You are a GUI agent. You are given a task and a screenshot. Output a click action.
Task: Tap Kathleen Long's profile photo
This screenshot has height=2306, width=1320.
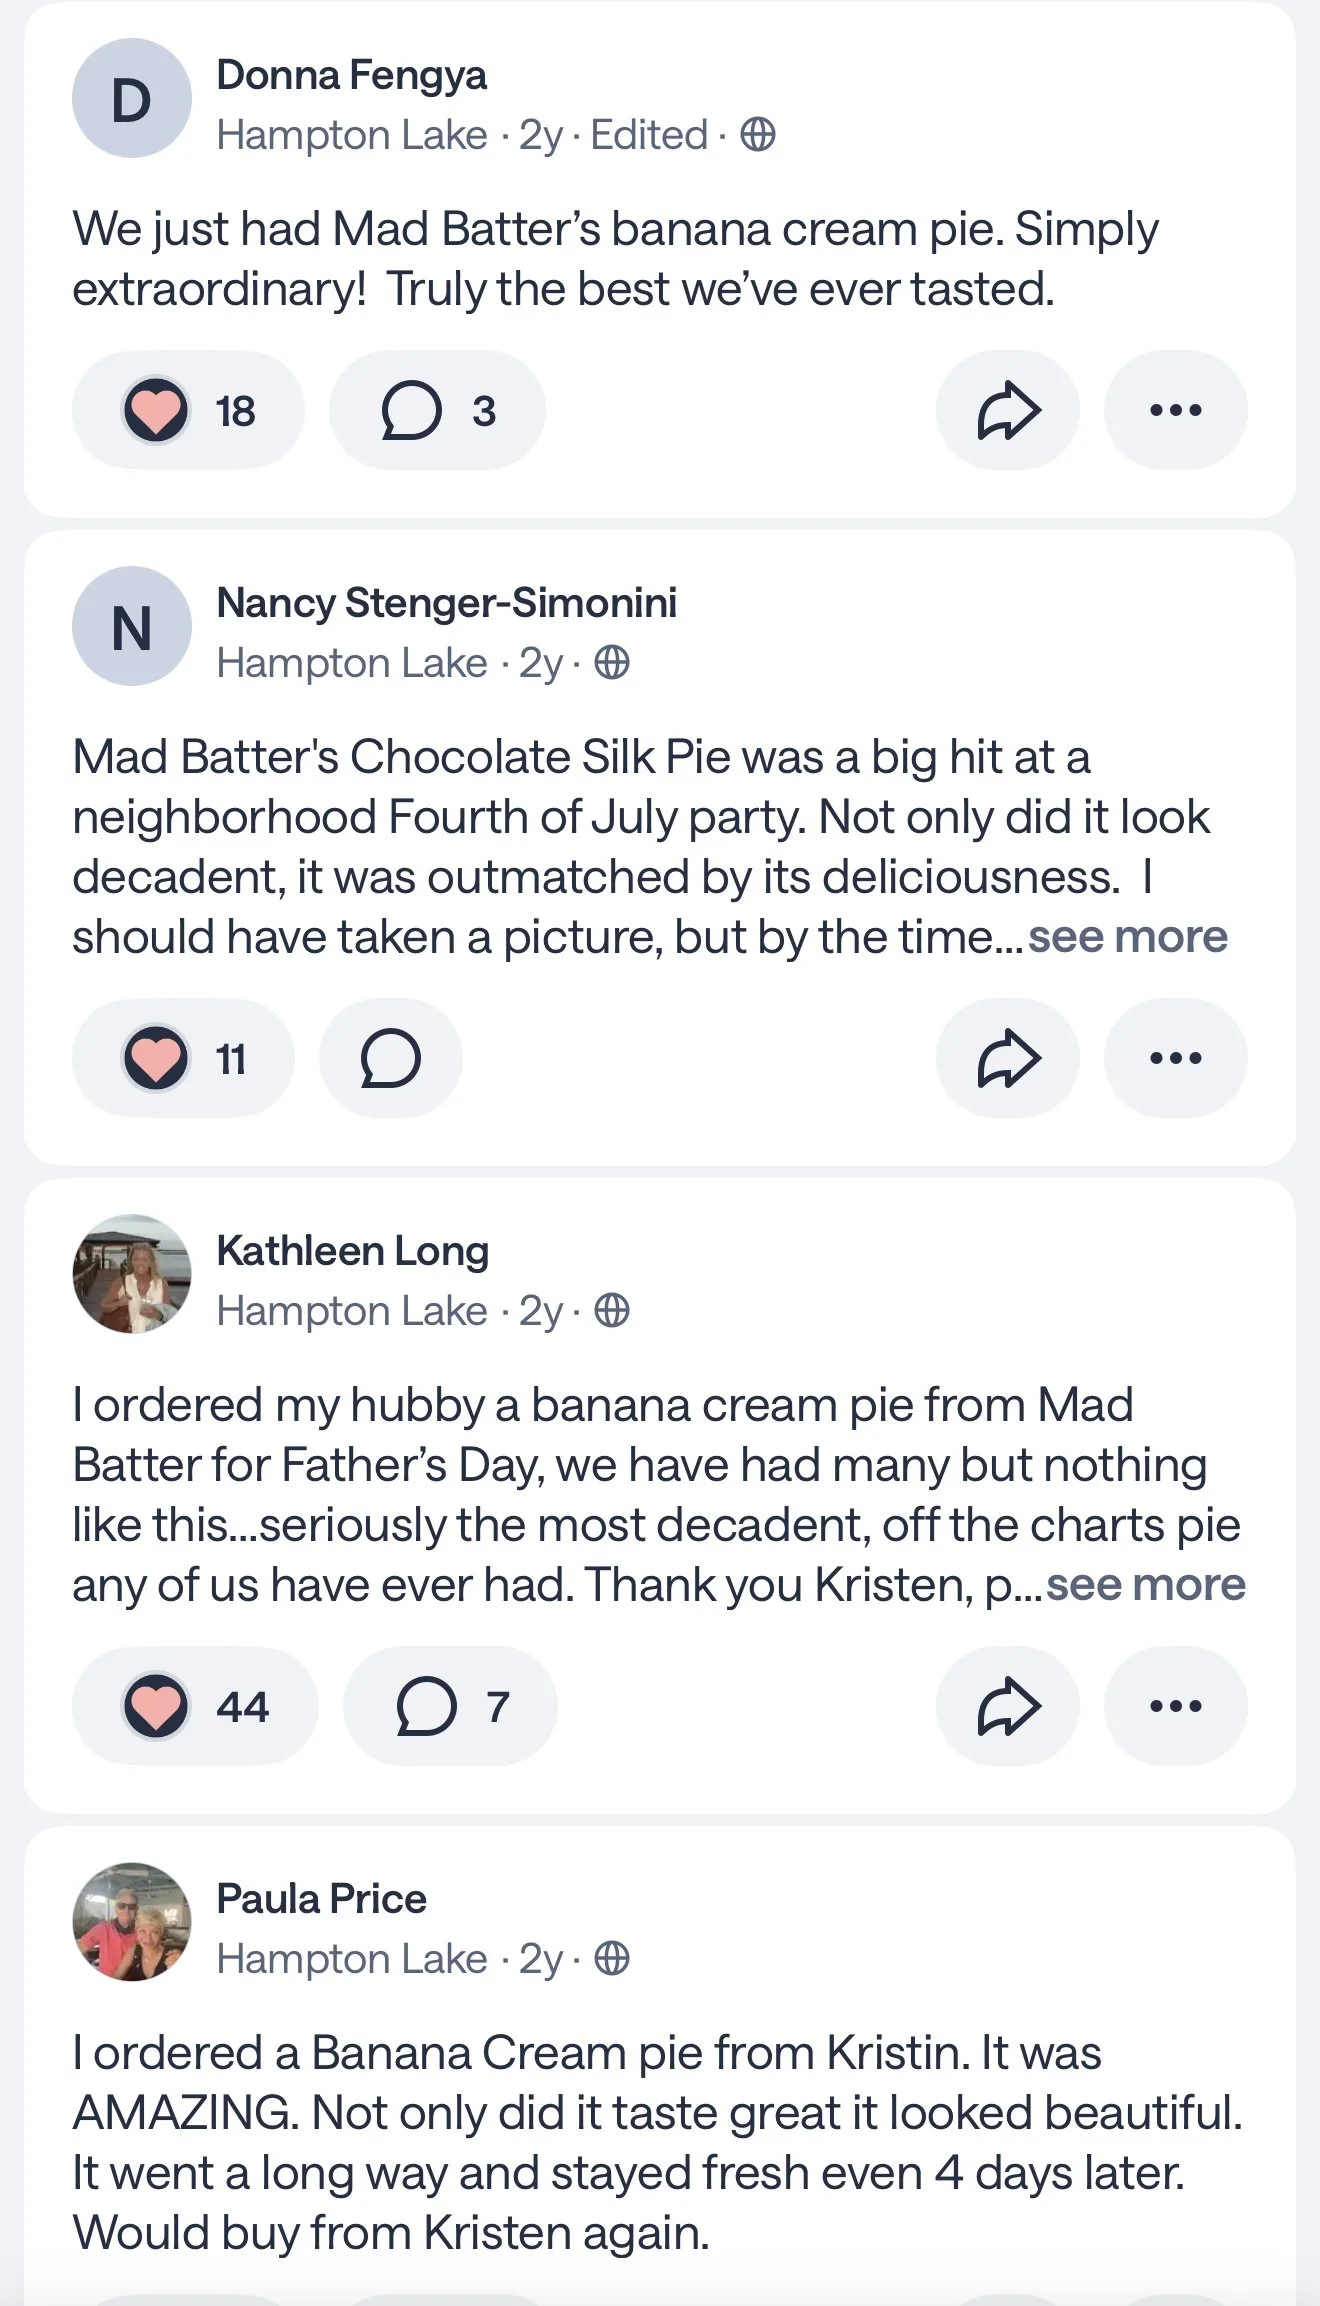coord(132,1274)
